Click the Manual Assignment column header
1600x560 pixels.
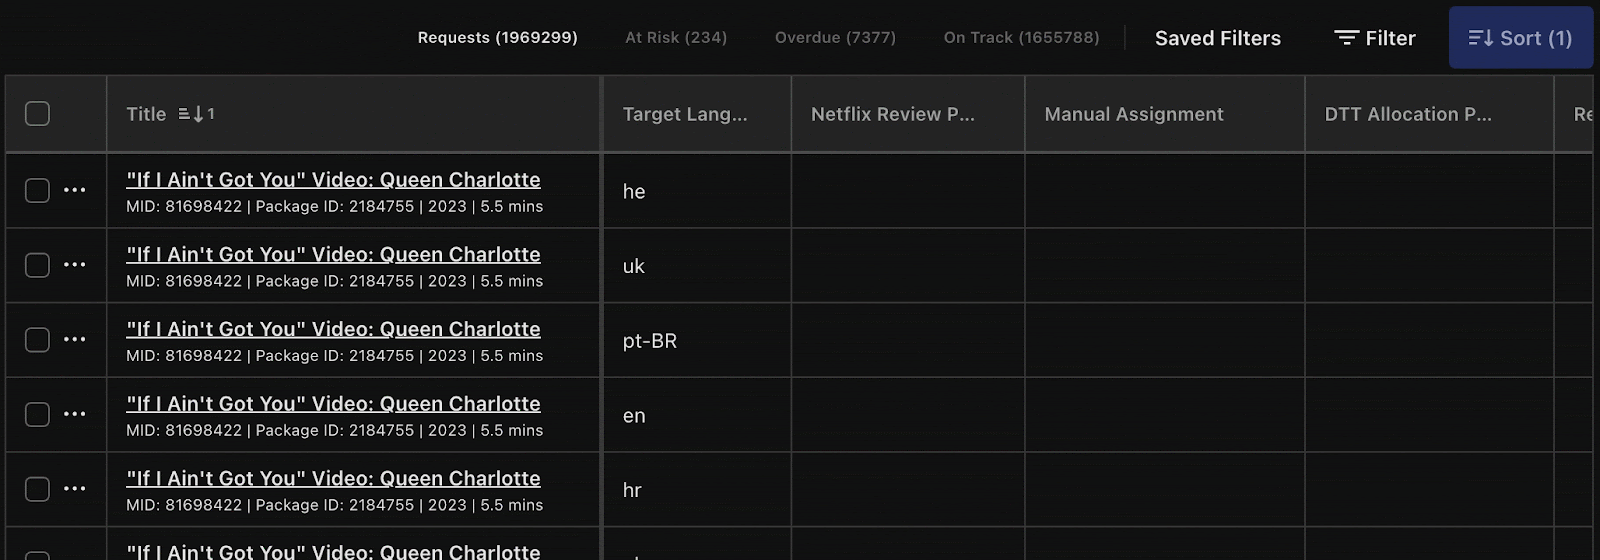click(1133, 114)
